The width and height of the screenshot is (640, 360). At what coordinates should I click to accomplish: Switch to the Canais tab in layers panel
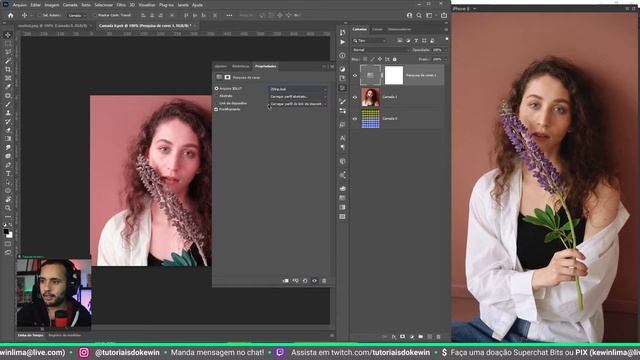(x=378, y=29)
